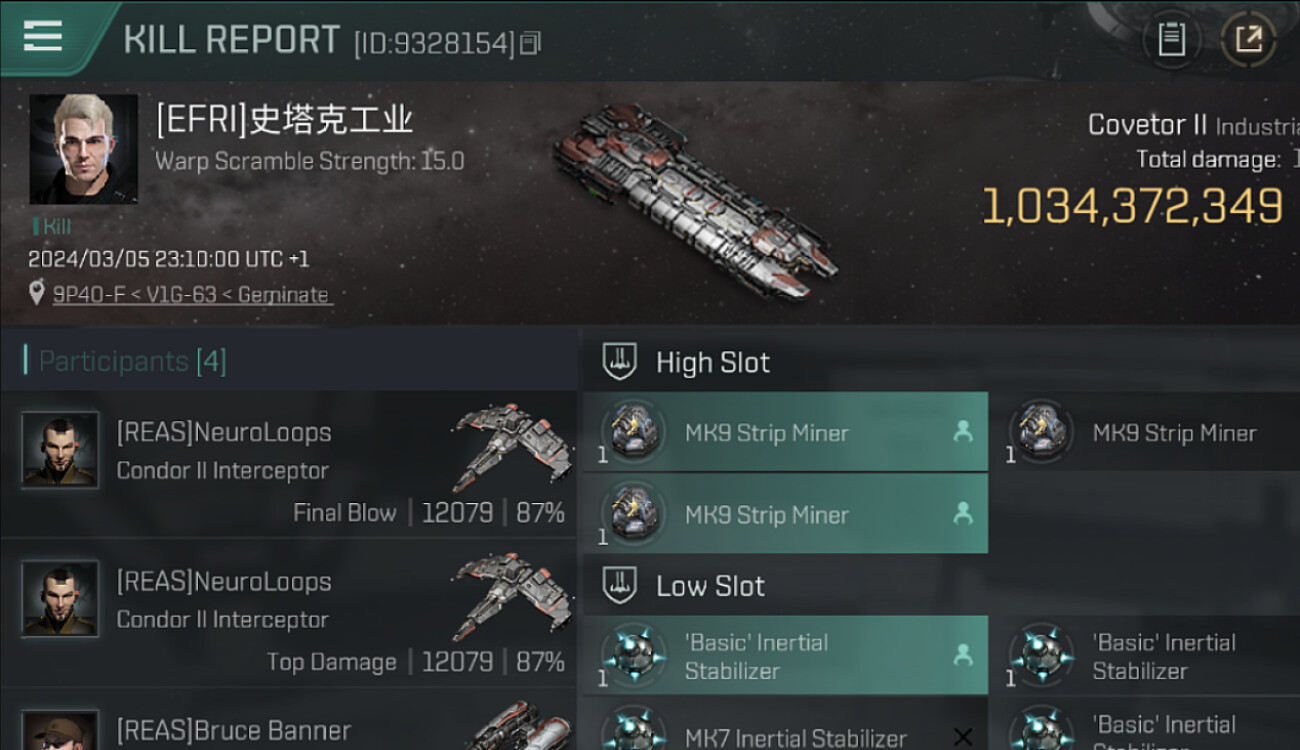Open Final Blow NeuroLoops portrait

pyautogui.click(x=60, y=449)
